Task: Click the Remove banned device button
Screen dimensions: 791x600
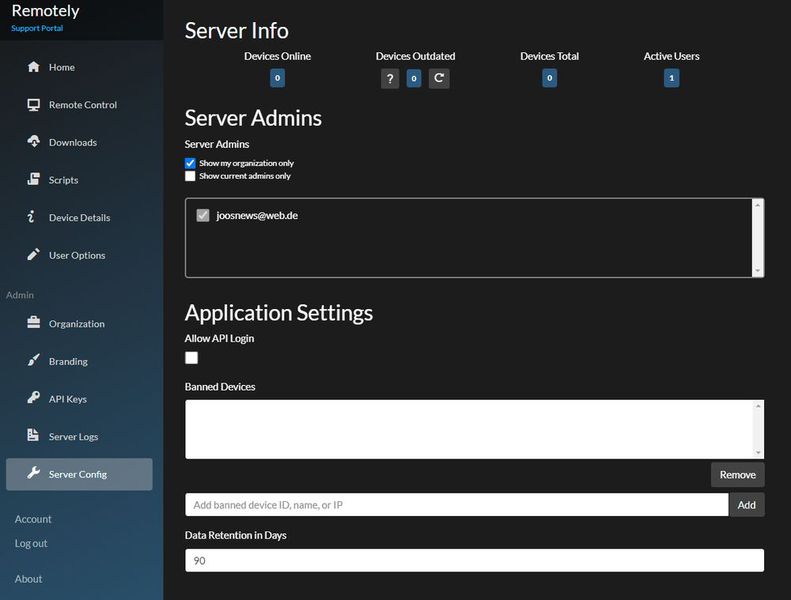Action: click(x=738, y=474)
